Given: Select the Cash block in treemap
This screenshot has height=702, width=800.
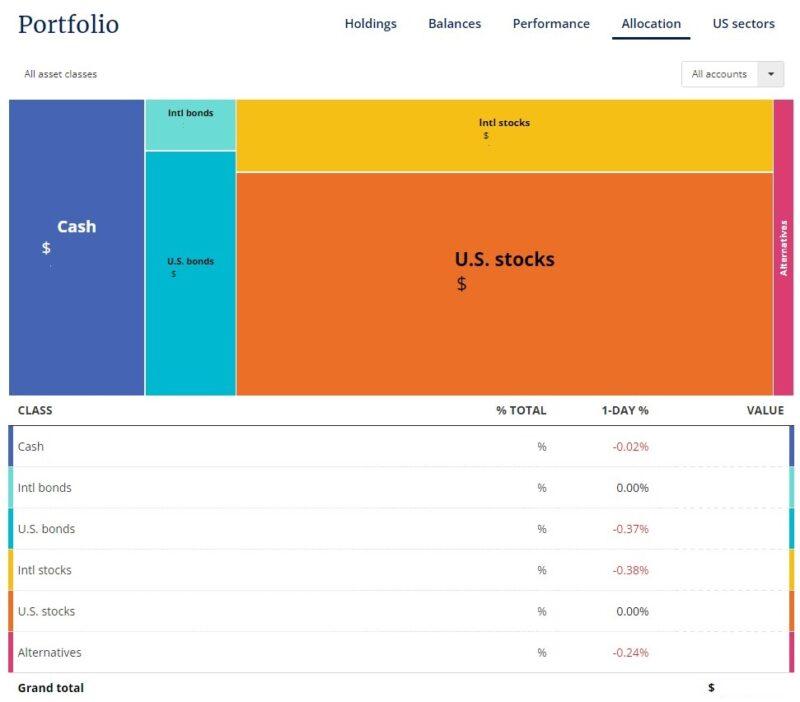Looking at the screenshot, I should (x=76, y=247).
